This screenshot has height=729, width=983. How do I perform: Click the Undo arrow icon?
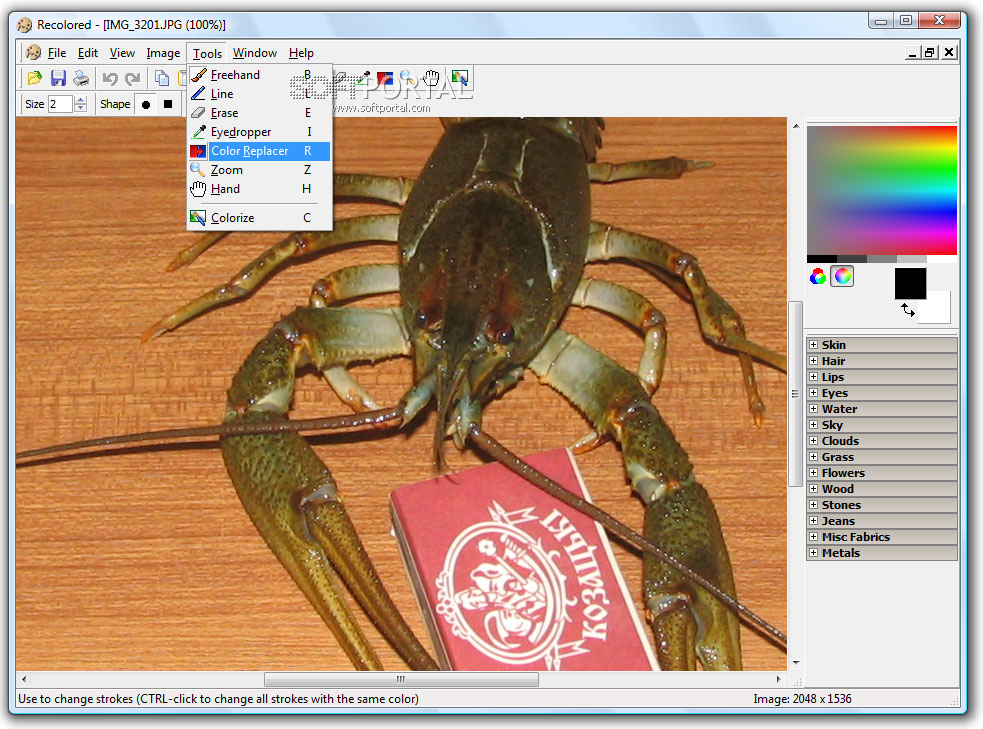pyautogui.click(x=110, y=78)
